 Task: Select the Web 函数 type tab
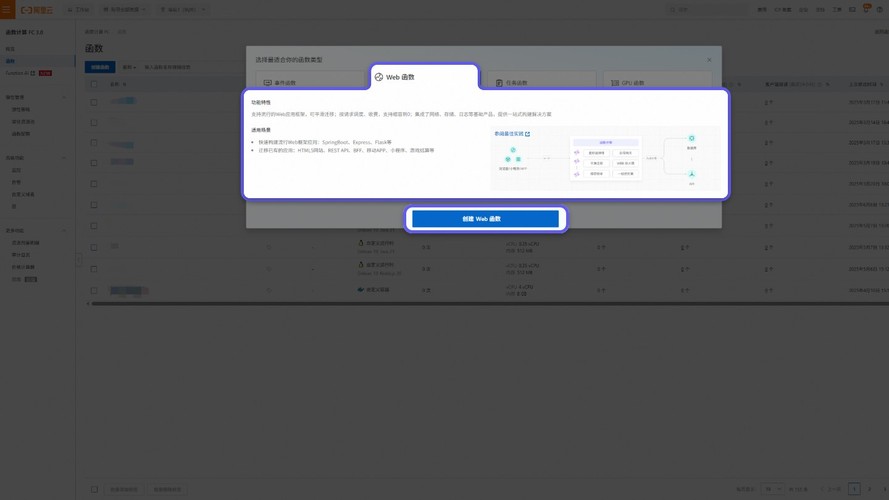pyautogui.click(x=425, y=77)
